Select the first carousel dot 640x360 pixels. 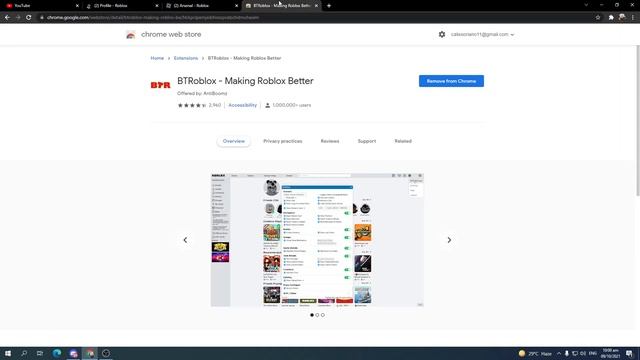312,315
